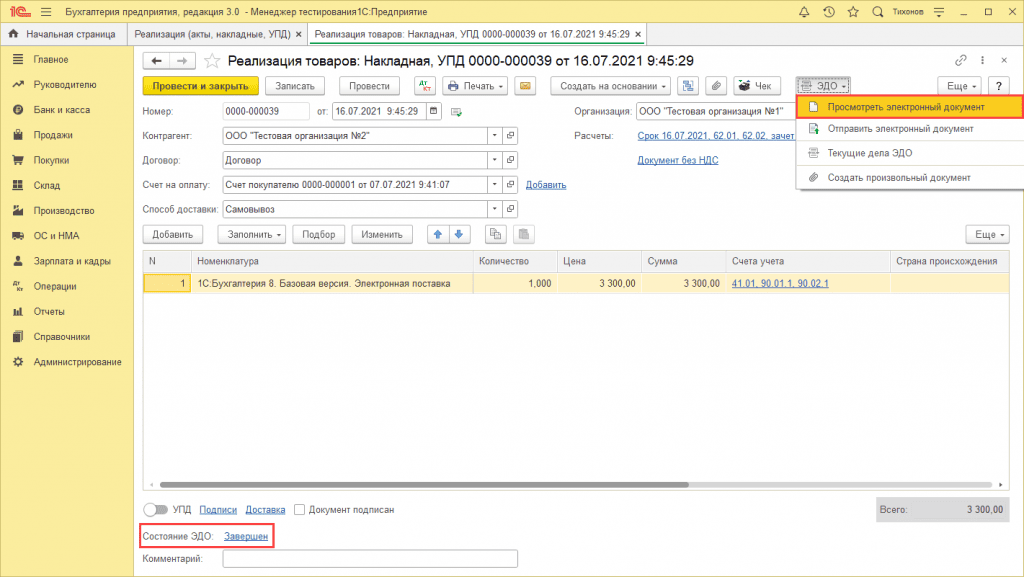Check the Документ подписан checkbox
The image size is (1024, 577).
(x=299, y=509)
